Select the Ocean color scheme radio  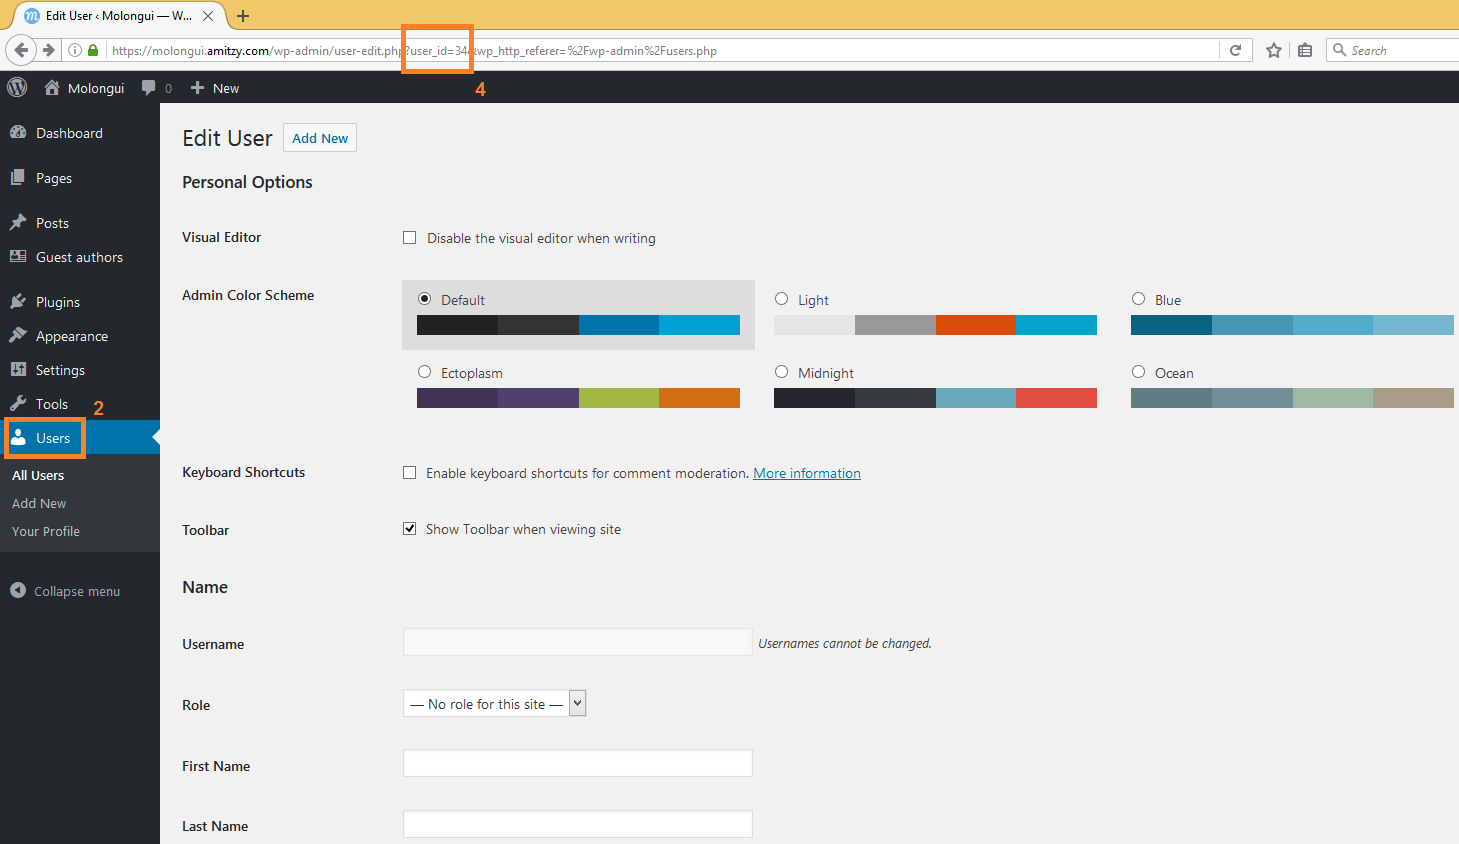coord(1138,371)
